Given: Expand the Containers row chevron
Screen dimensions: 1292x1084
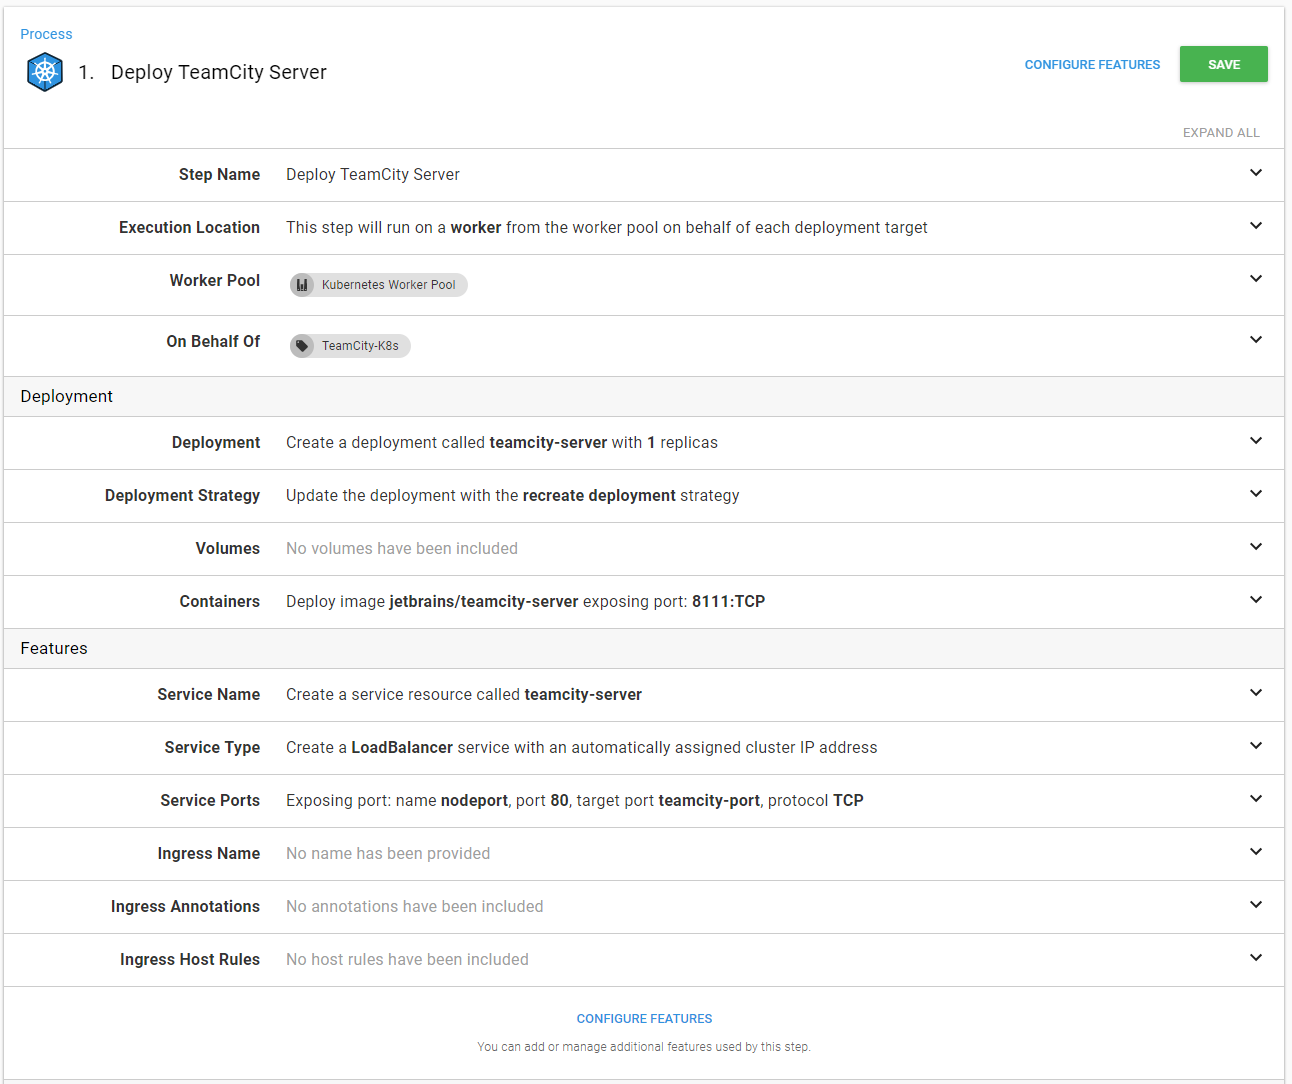Looking at the screenshot, I should click(1255, 600).
